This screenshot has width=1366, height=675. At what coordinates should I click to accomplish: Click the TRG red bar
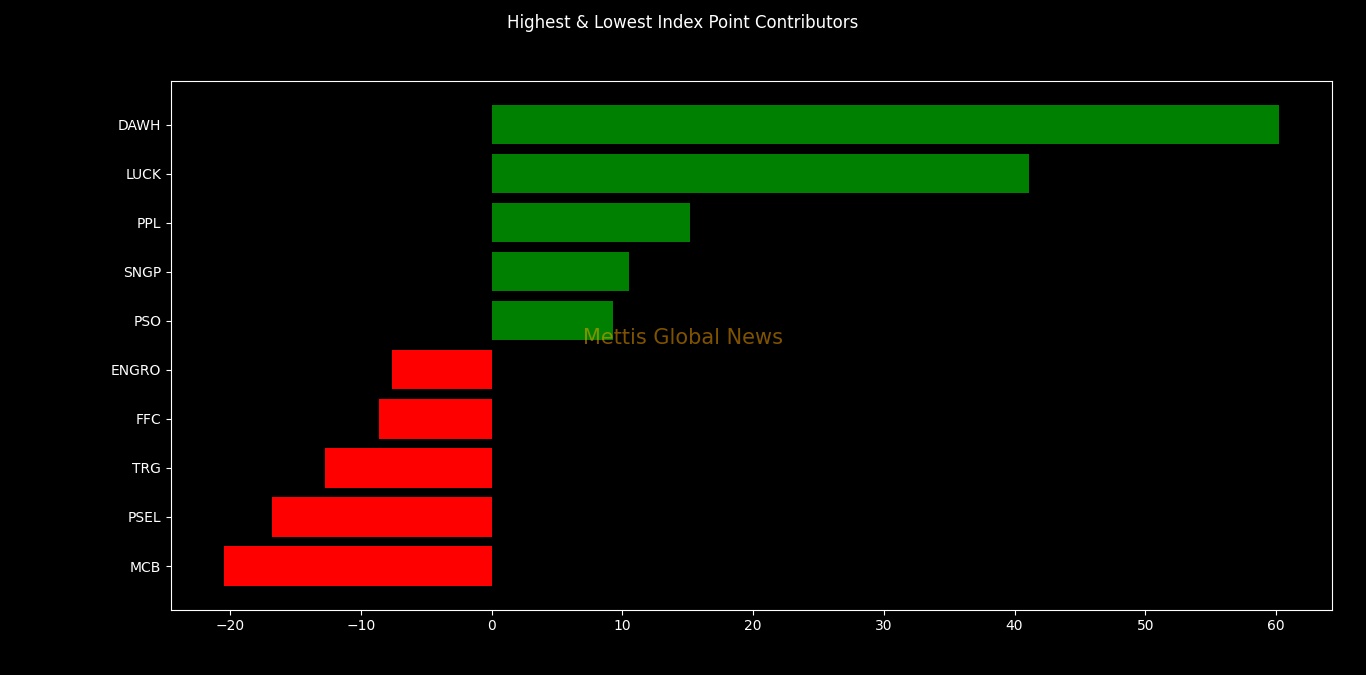click(408, 468)
